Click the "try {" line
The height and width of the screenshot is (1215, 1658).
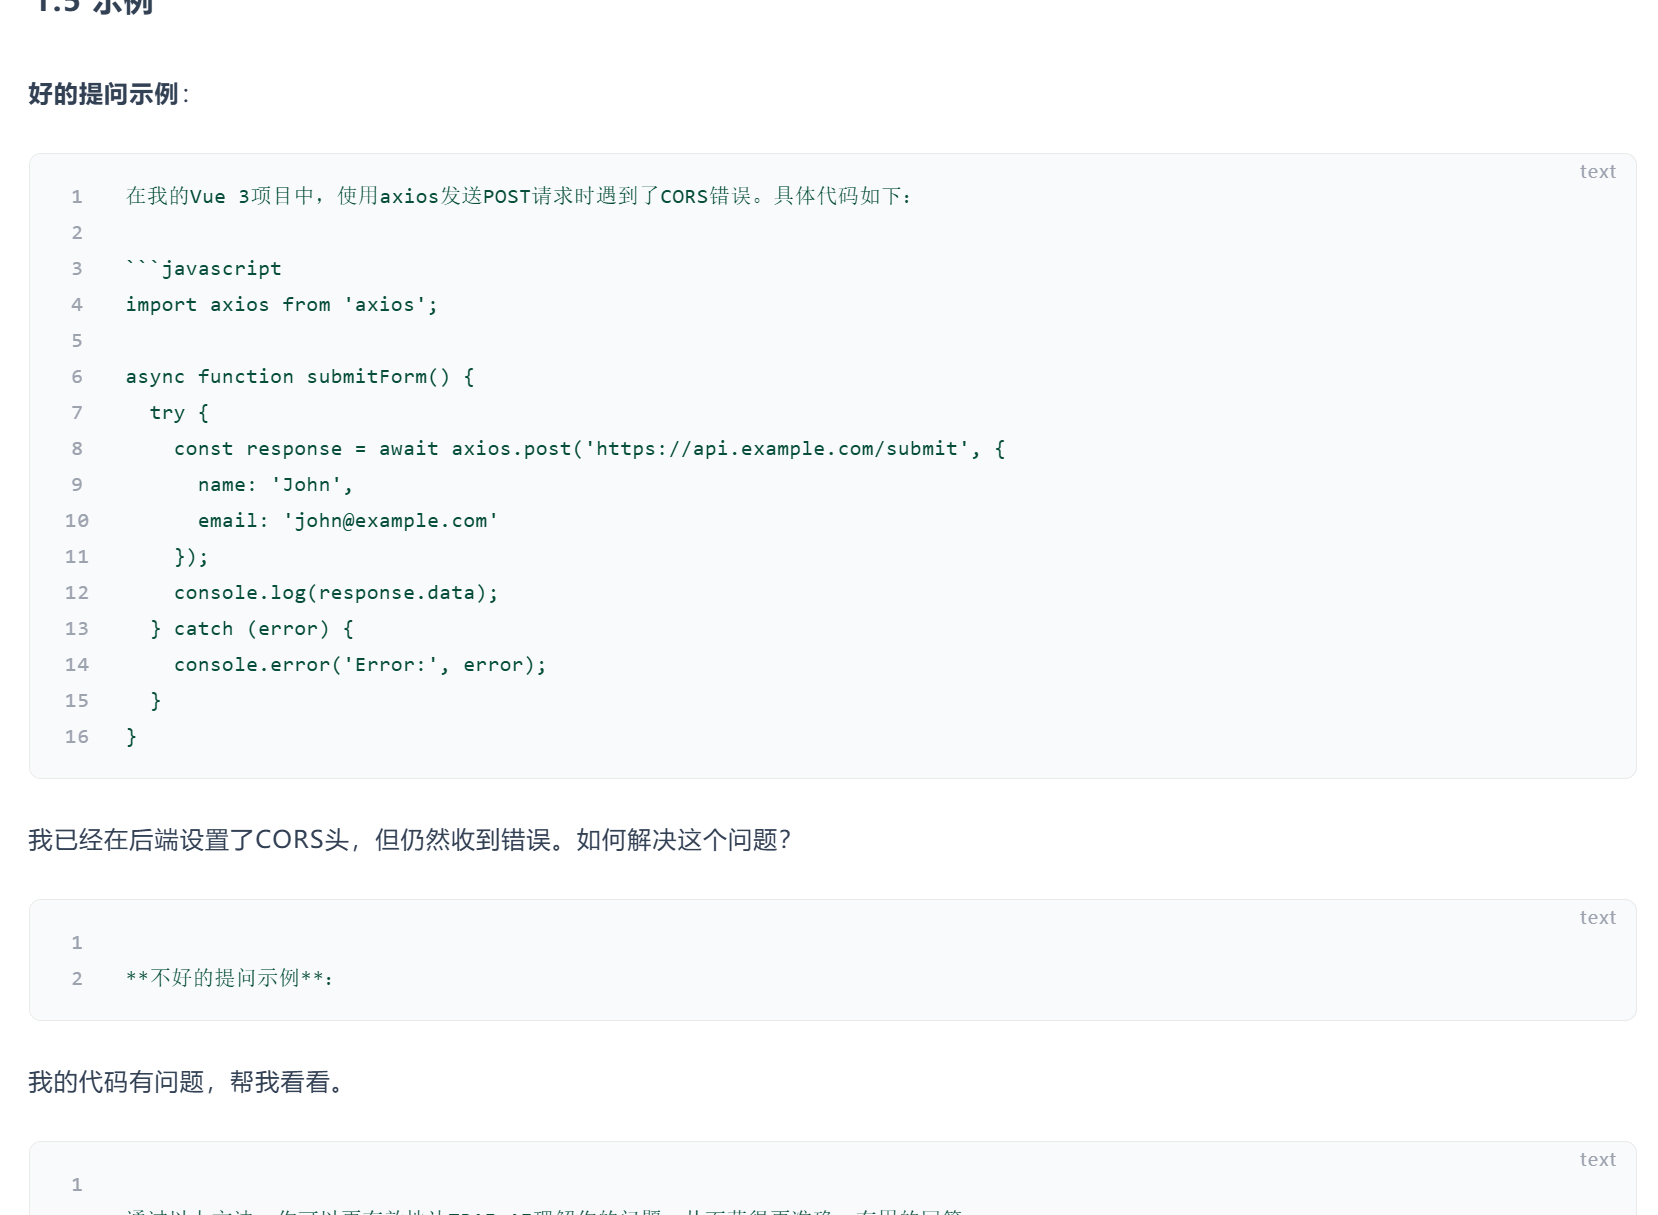(x=179, y=412)
